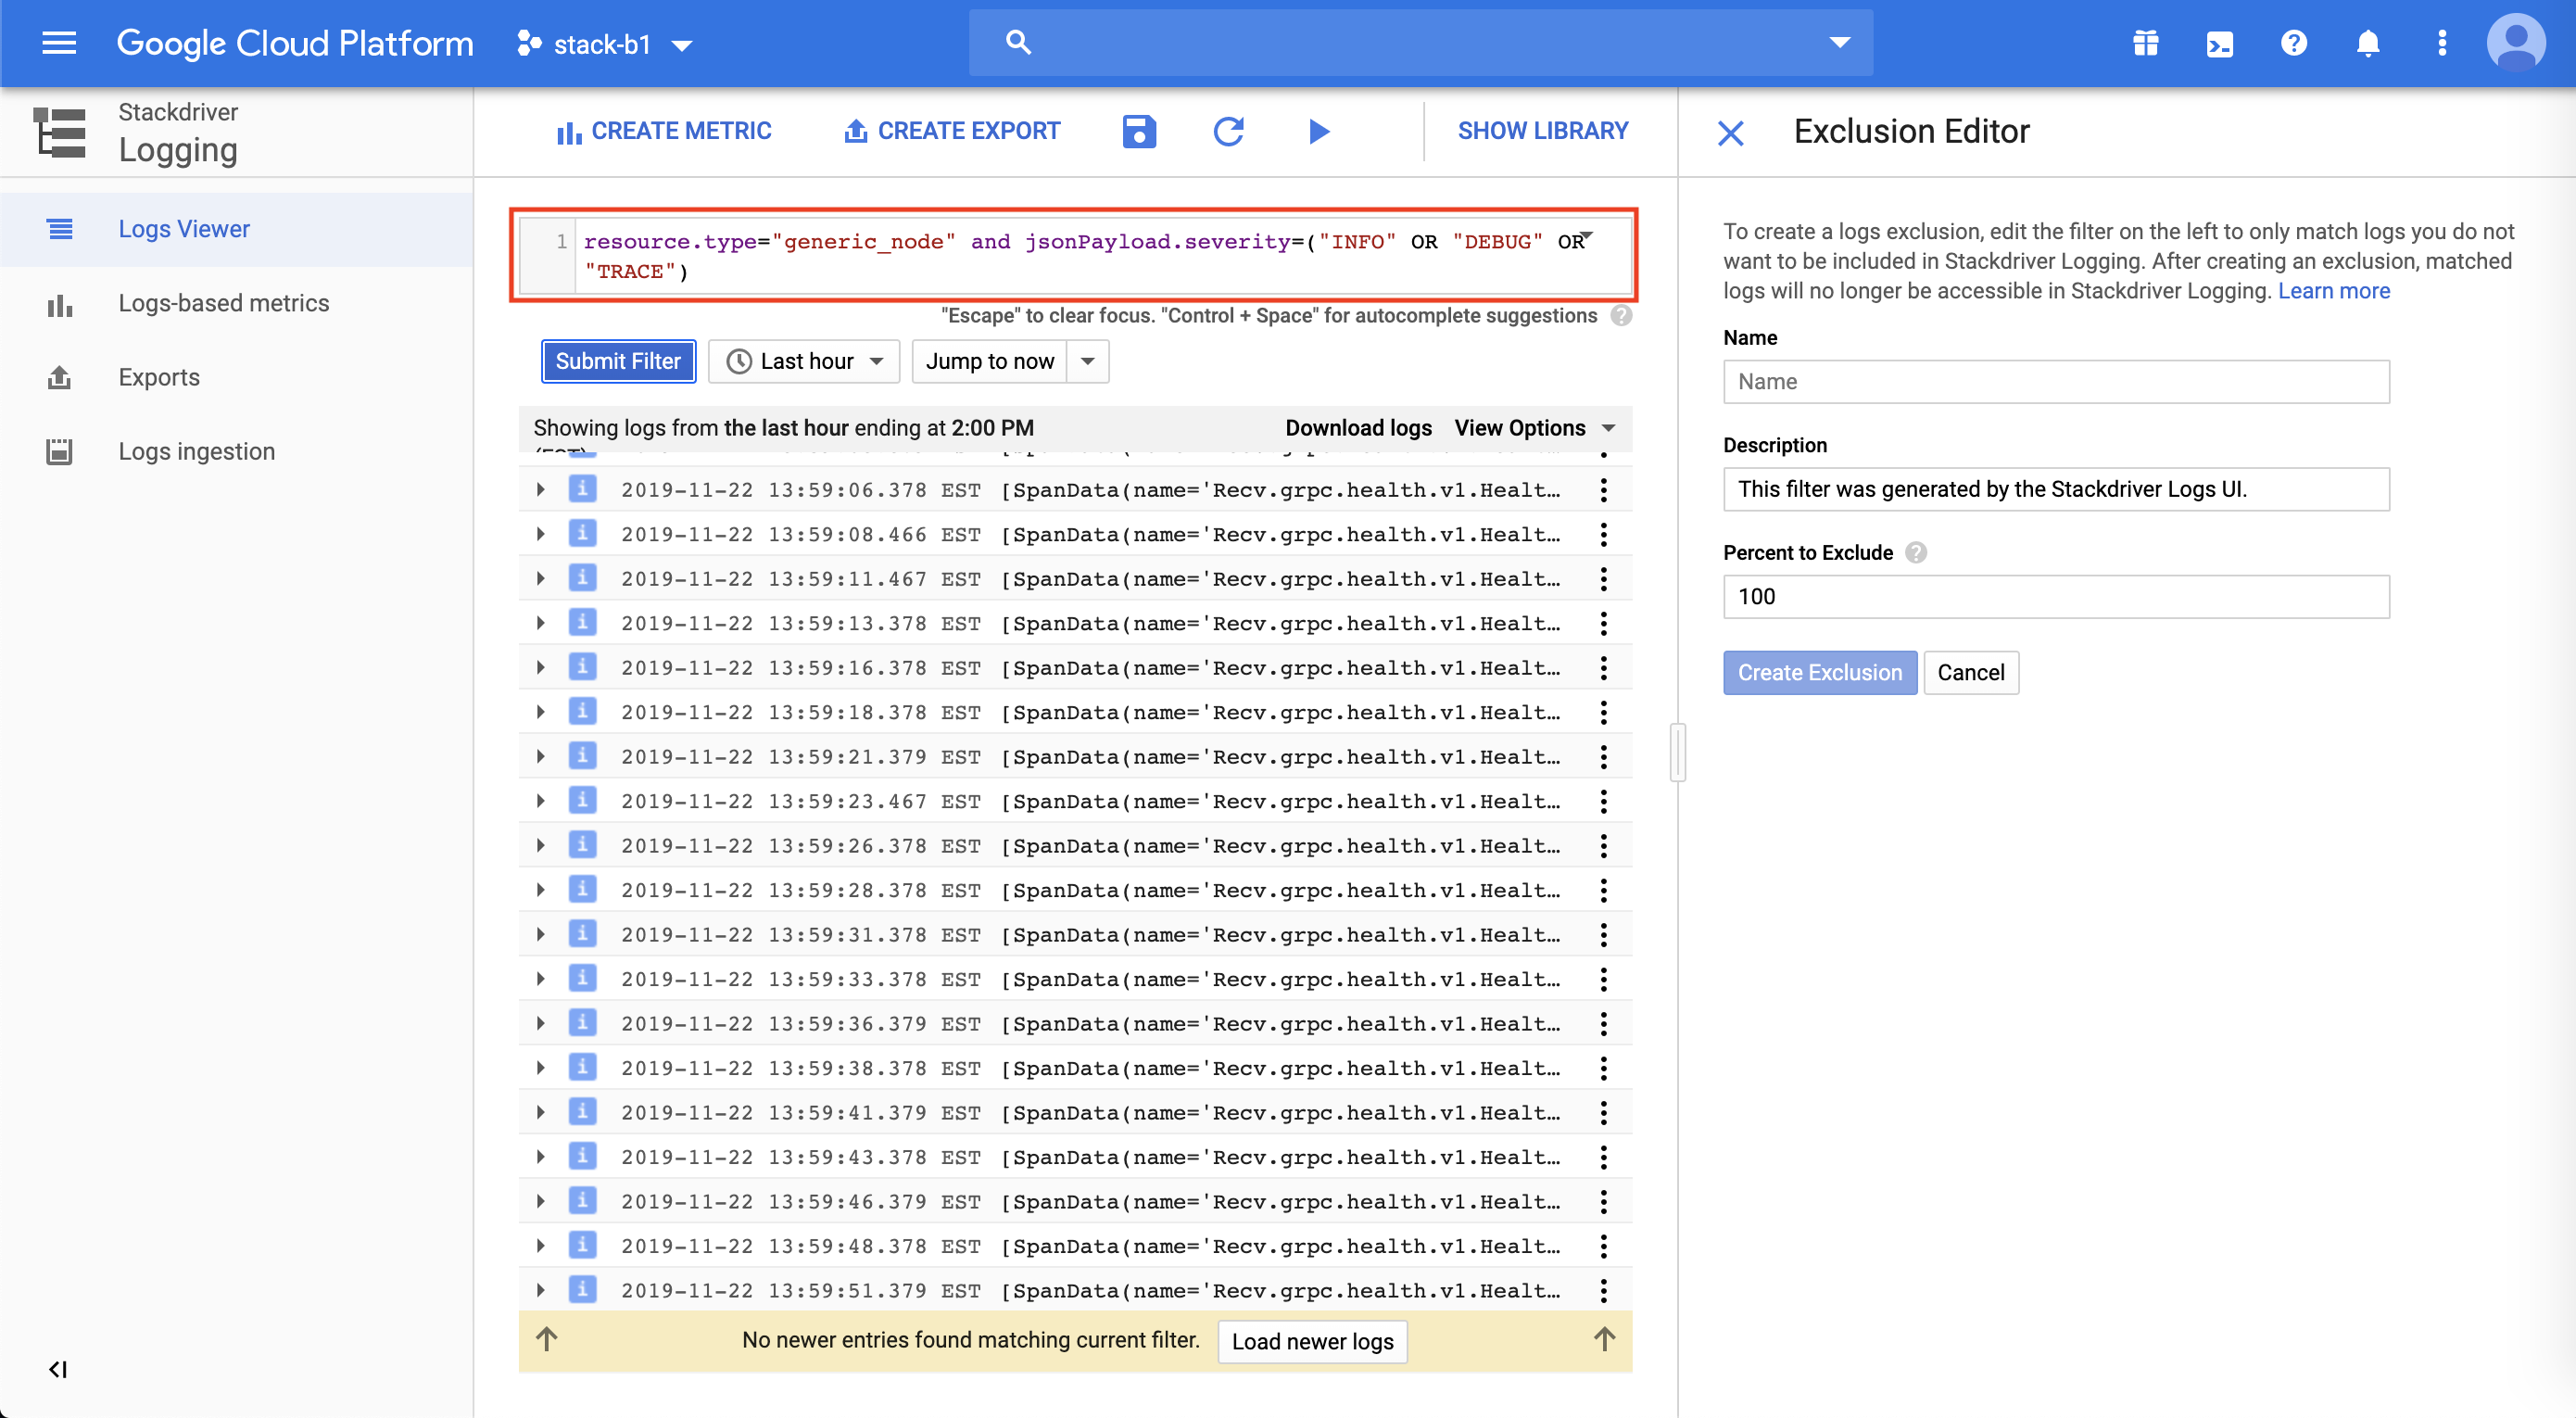This screenshot has width=2576, height=1418.
Task: Open the gift free trial icon
Action: coord(2145,44)
